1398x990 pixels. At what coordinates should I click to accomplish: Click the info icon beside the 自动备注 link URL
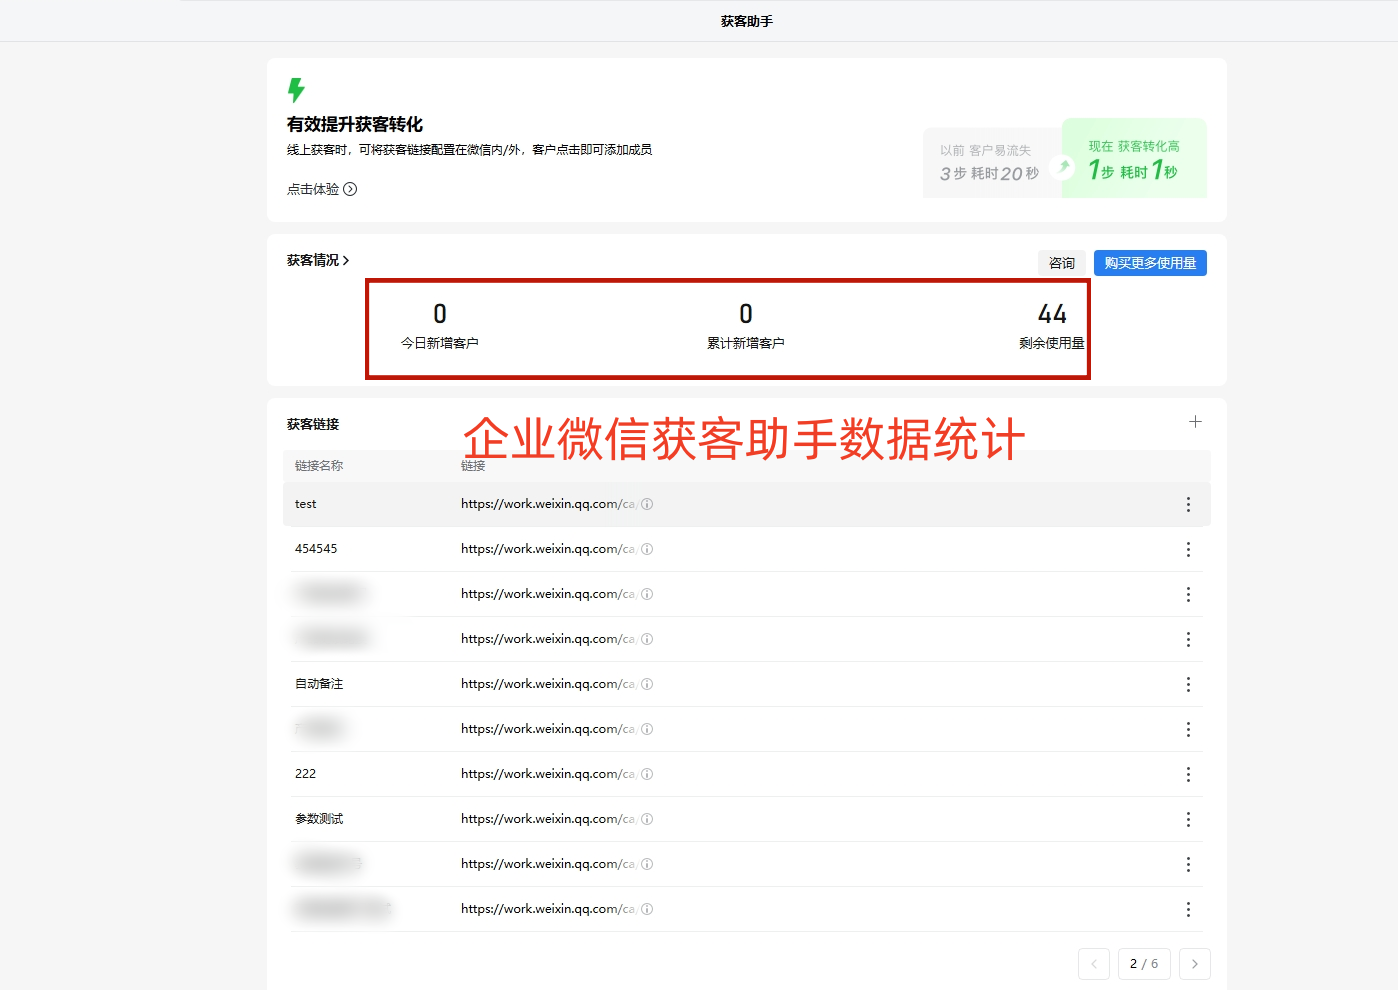[647, 684]
